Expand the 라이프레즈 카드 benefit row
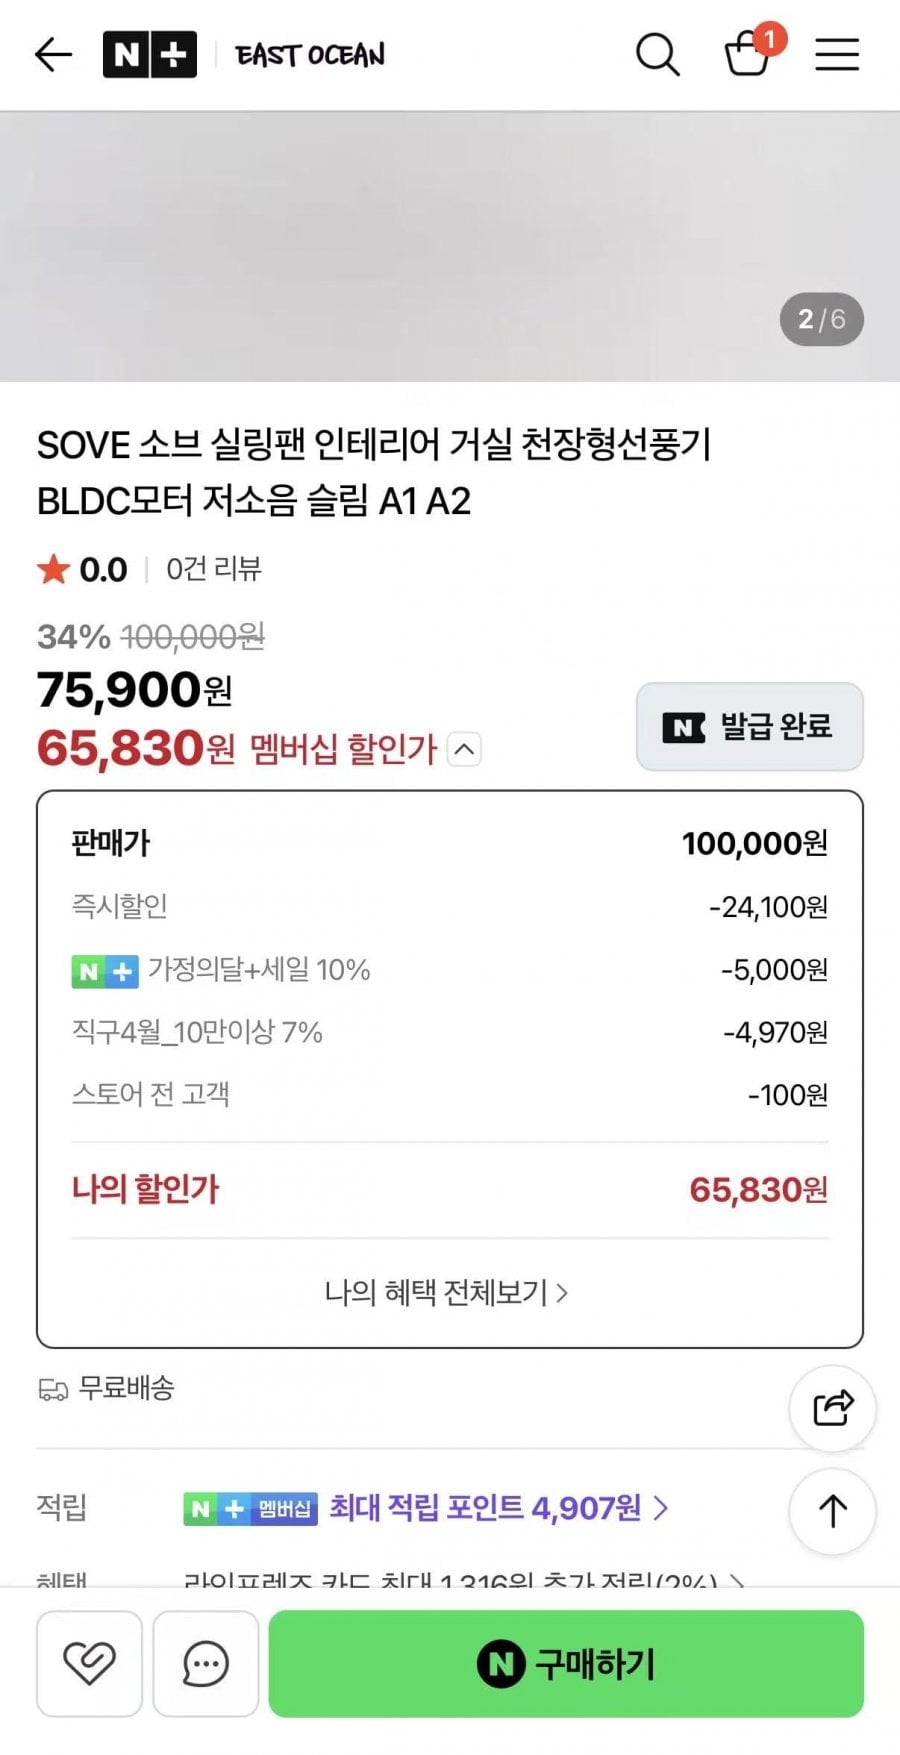Screen dimensions: 900x1755 click(x=460, y=1580)
